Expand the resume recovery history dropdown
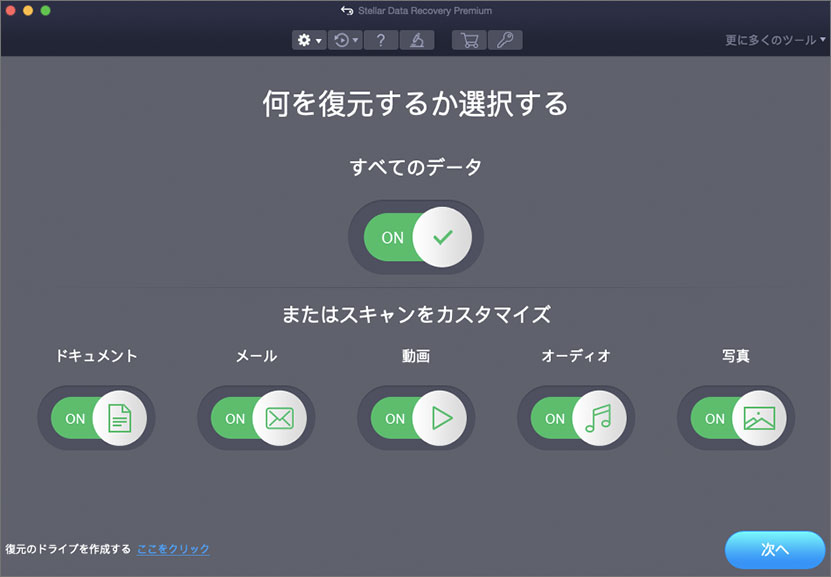Screen dimensions: 831x577 (345, 40)
